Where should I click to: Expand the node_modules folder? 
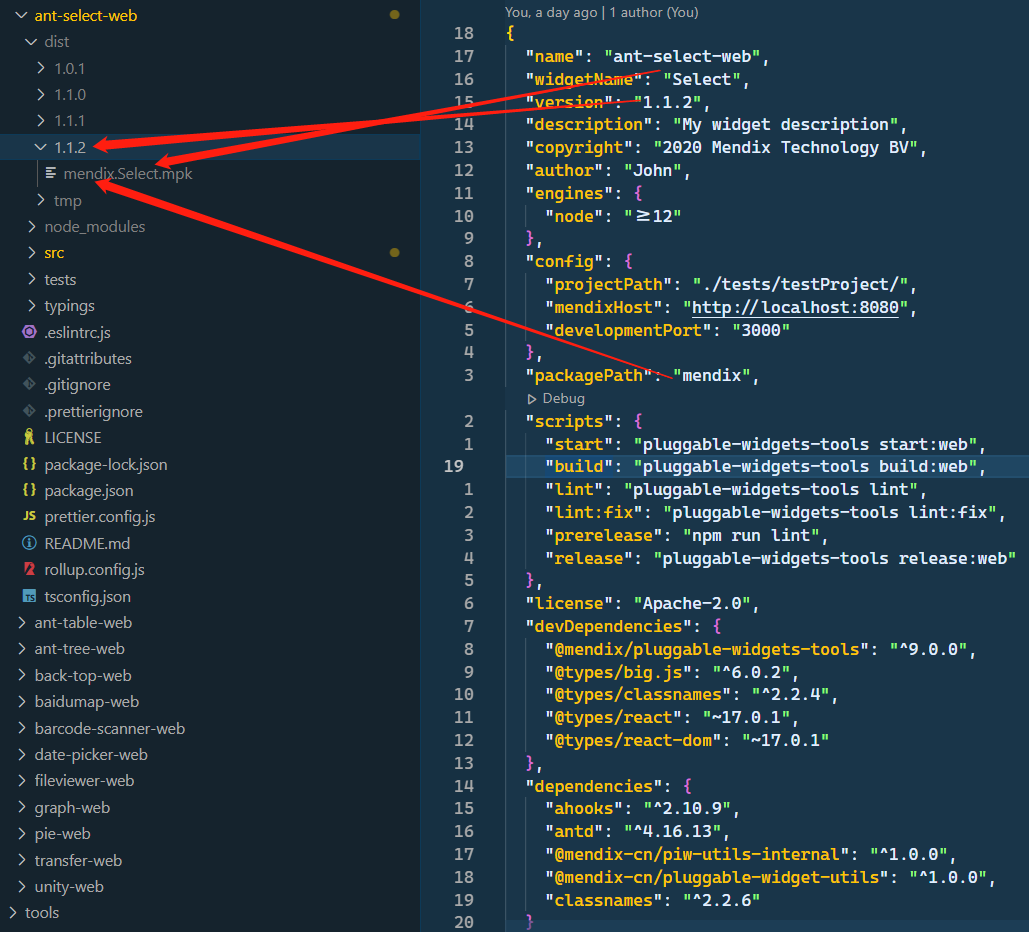point(94,227)
